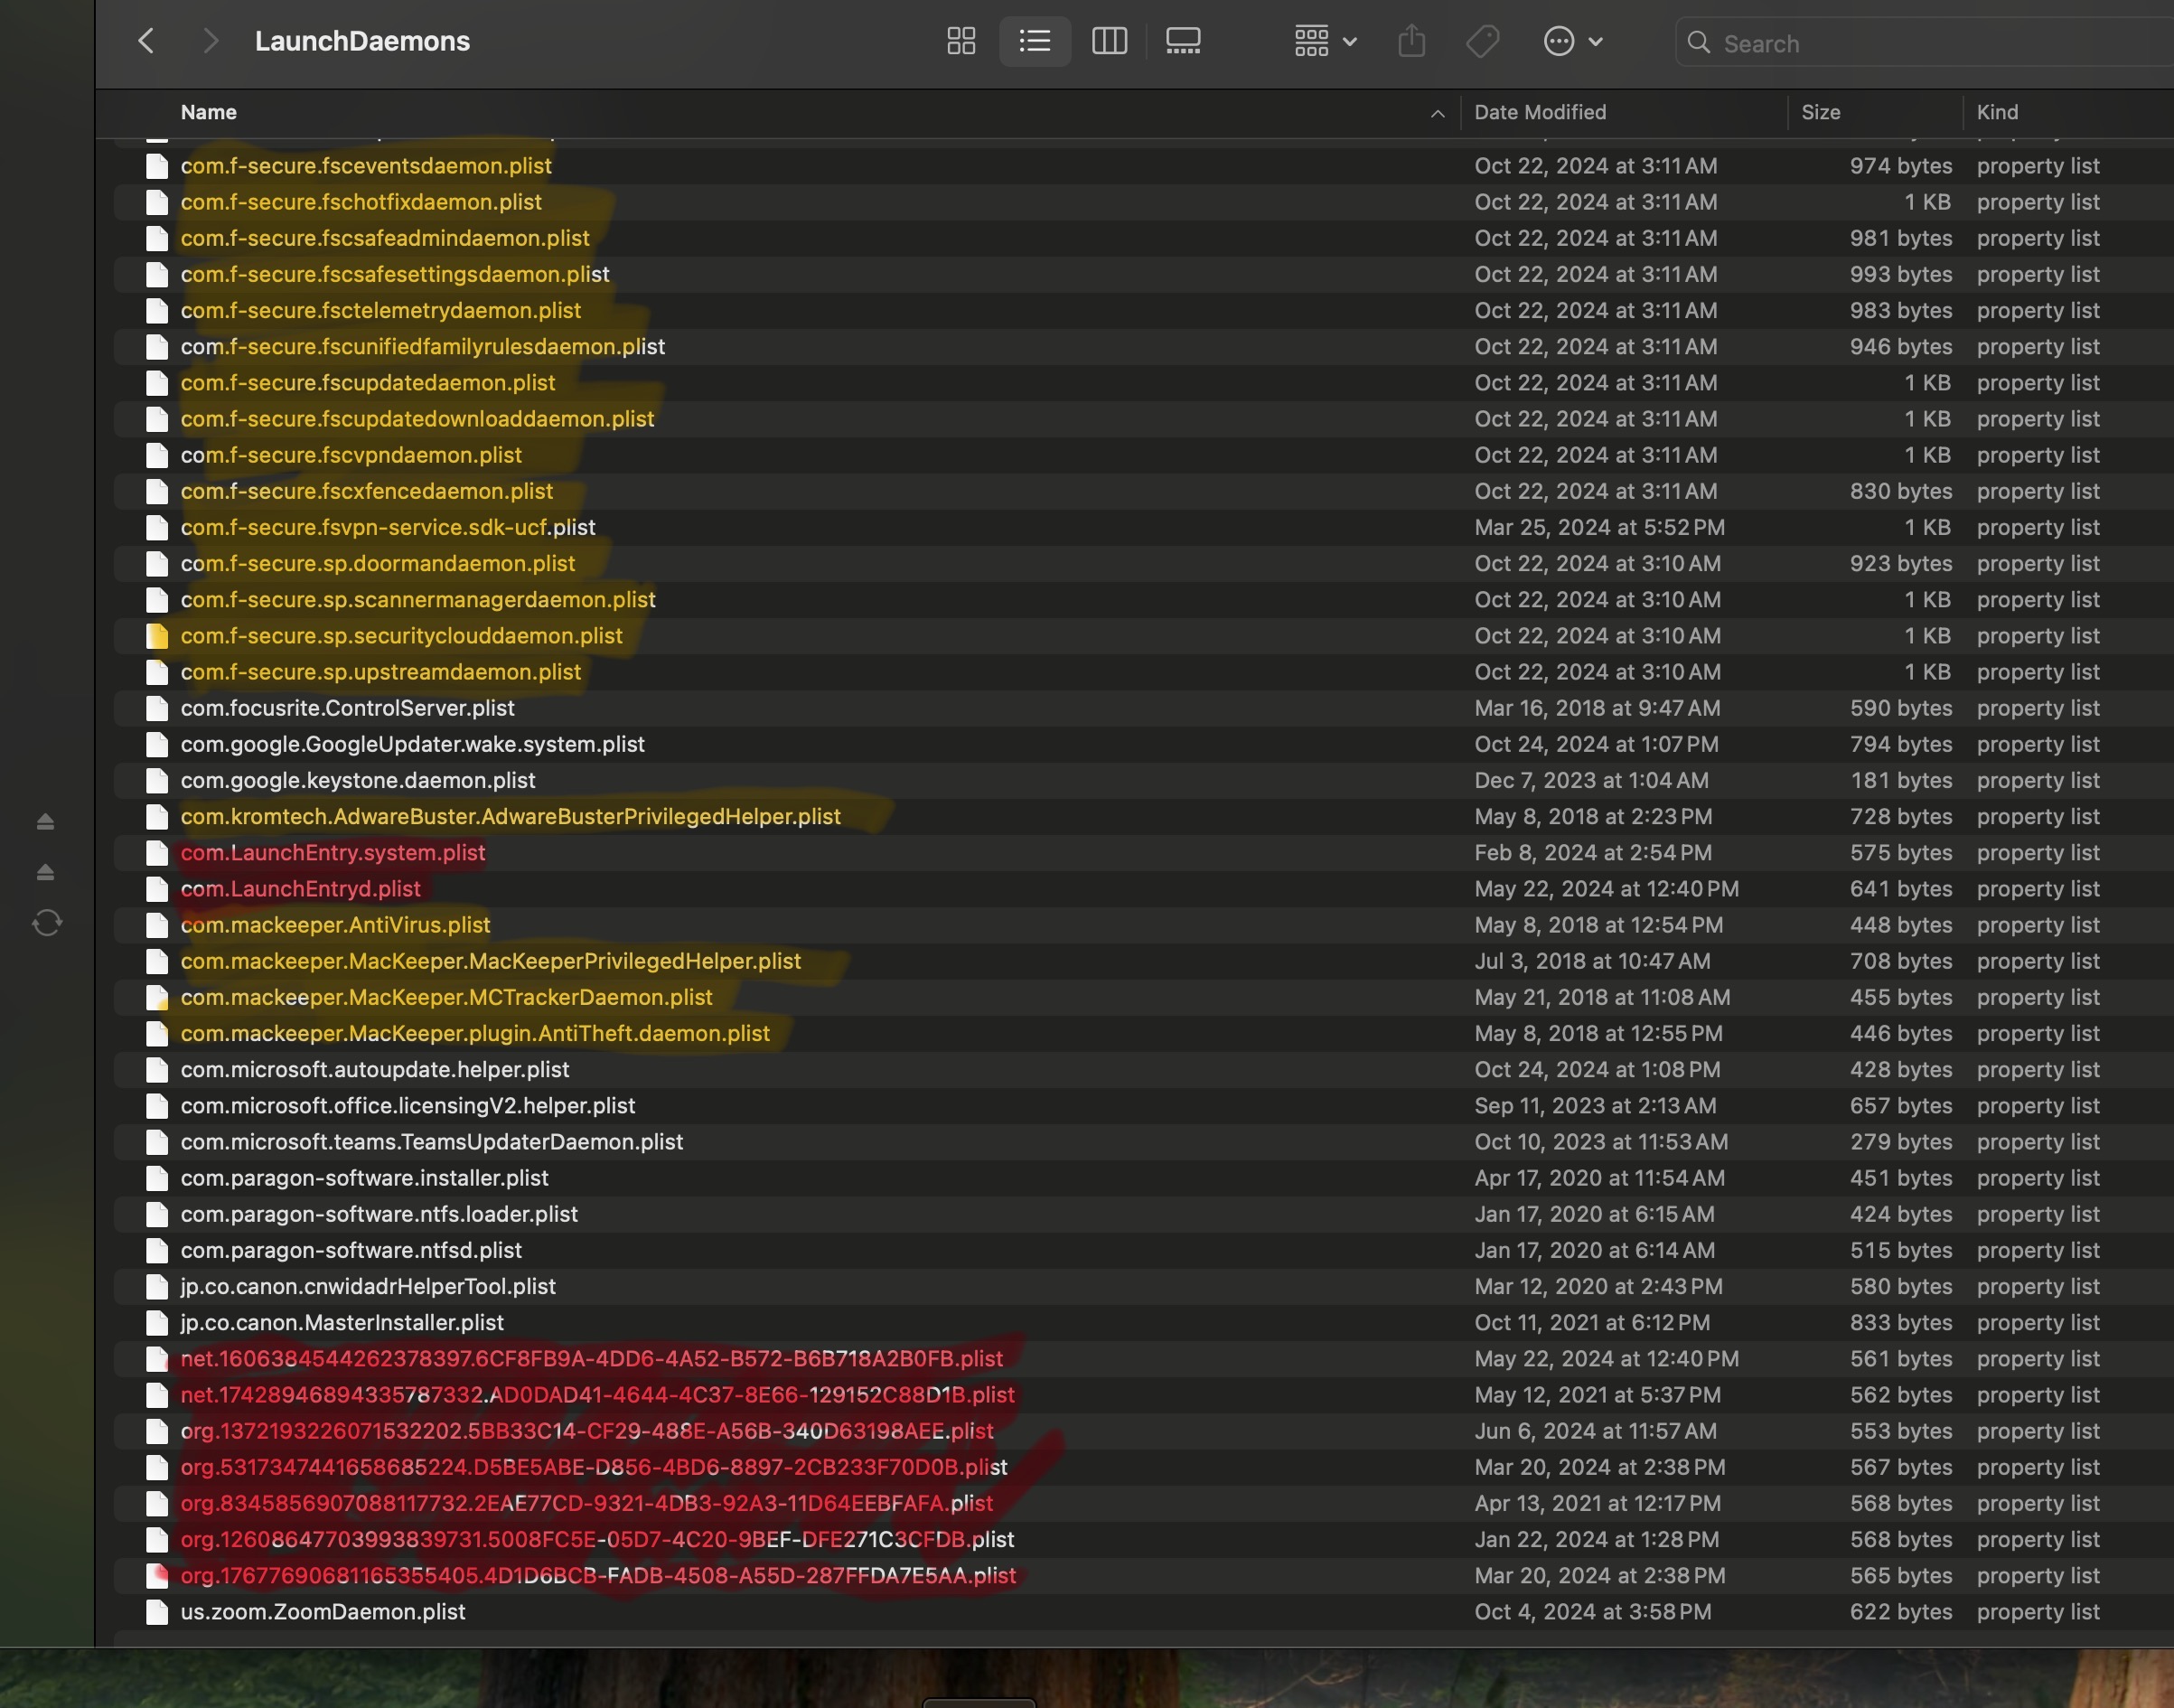Sort by Date Modified column
2174x1708 pixels.
[1540, 112]
